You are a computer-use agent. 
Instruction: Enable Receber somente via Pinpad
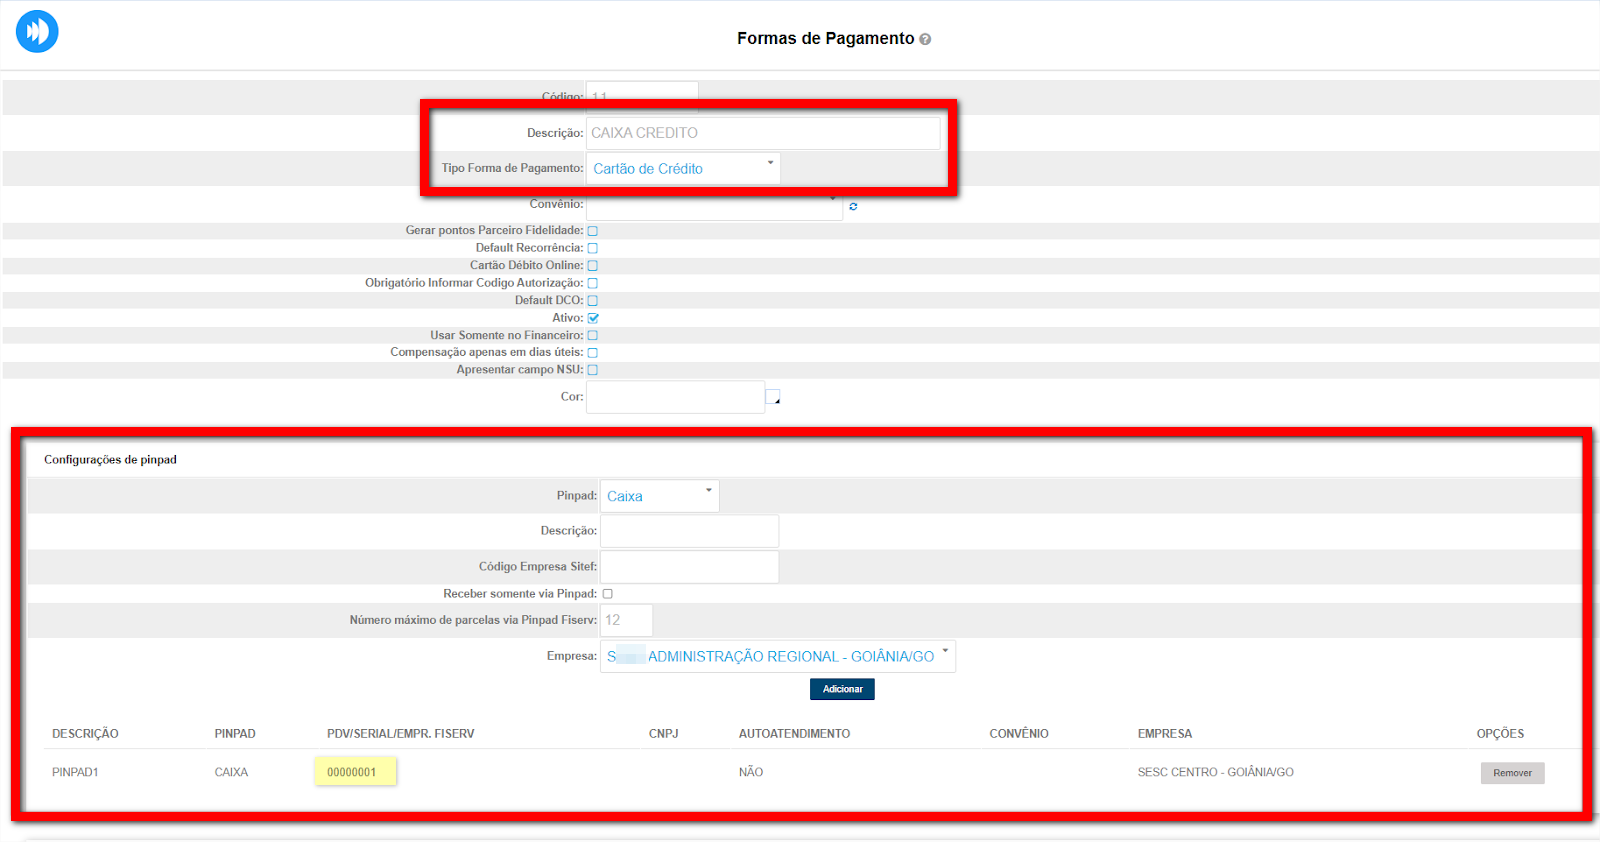click(607, 594)
